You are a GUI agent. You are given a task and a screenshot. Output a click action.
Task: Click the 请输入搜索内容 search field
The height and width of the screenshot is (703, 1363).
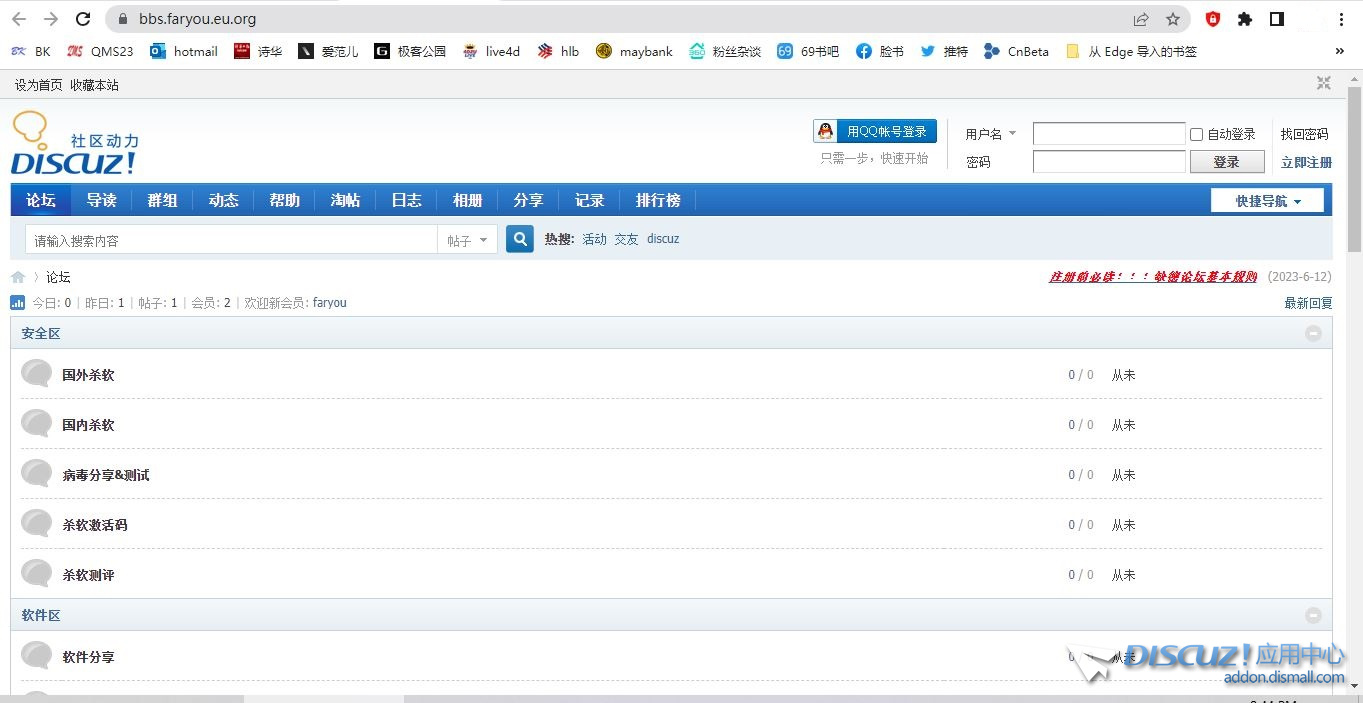coord(230,240)
